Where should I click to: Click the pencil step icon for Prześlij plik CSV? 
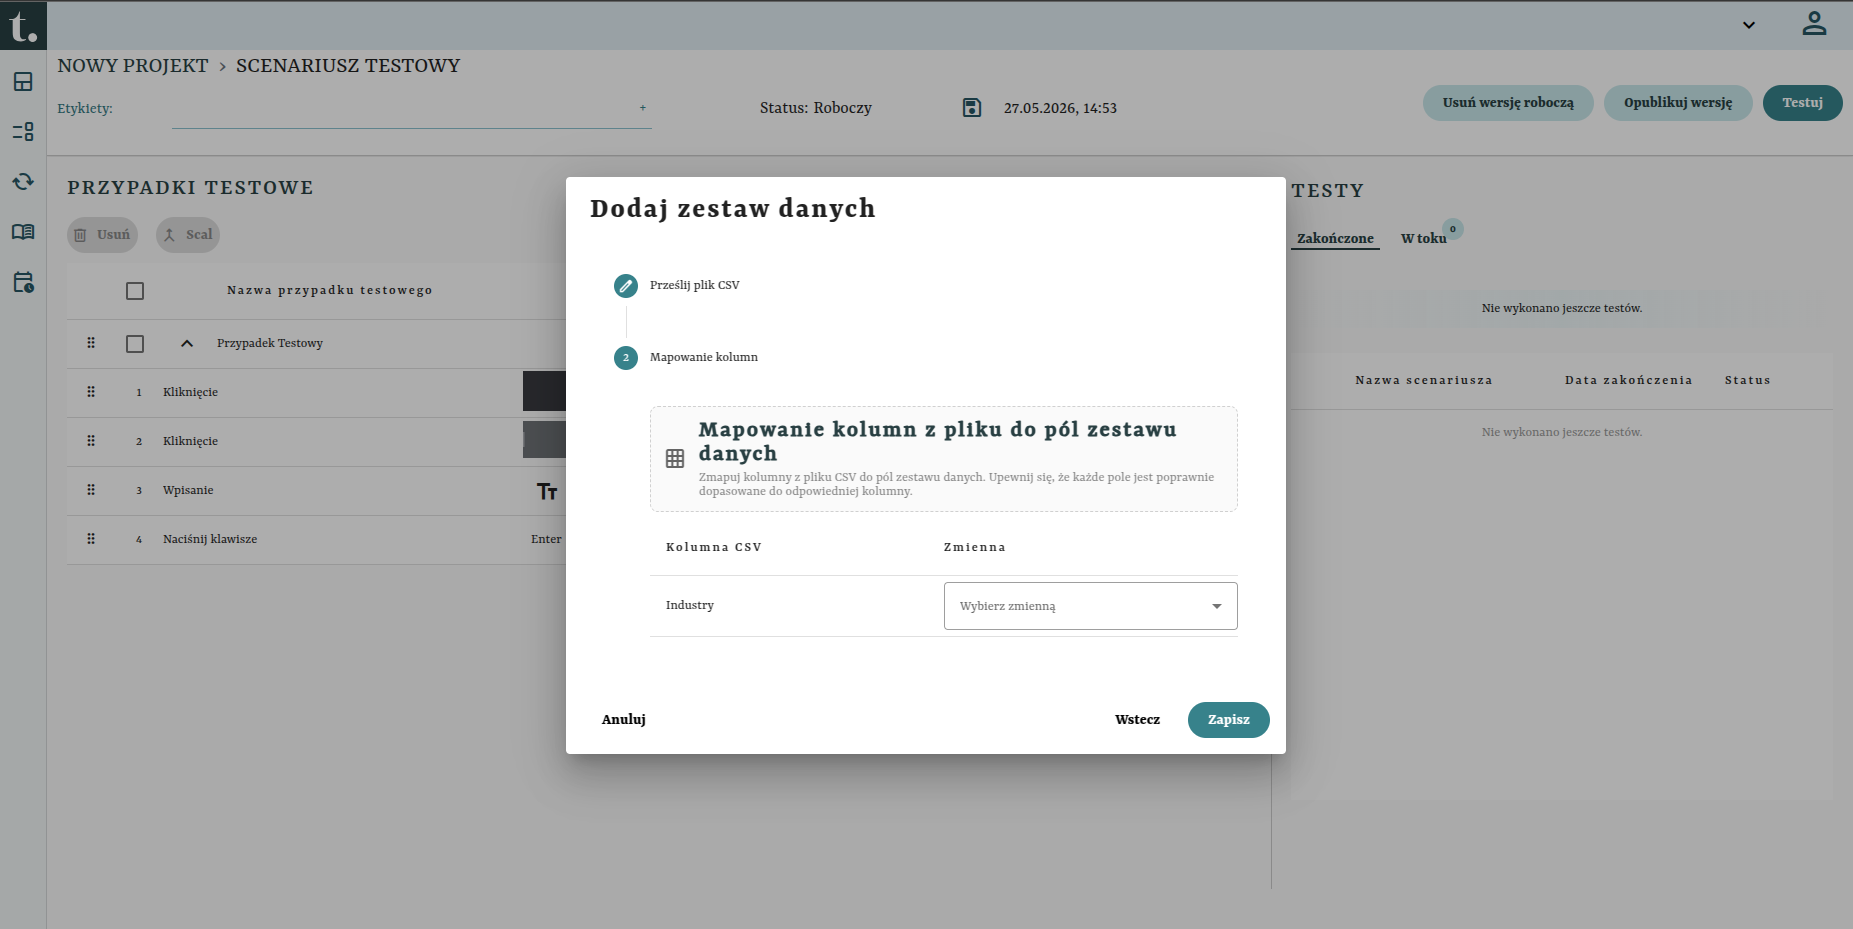tap(626, 286)
